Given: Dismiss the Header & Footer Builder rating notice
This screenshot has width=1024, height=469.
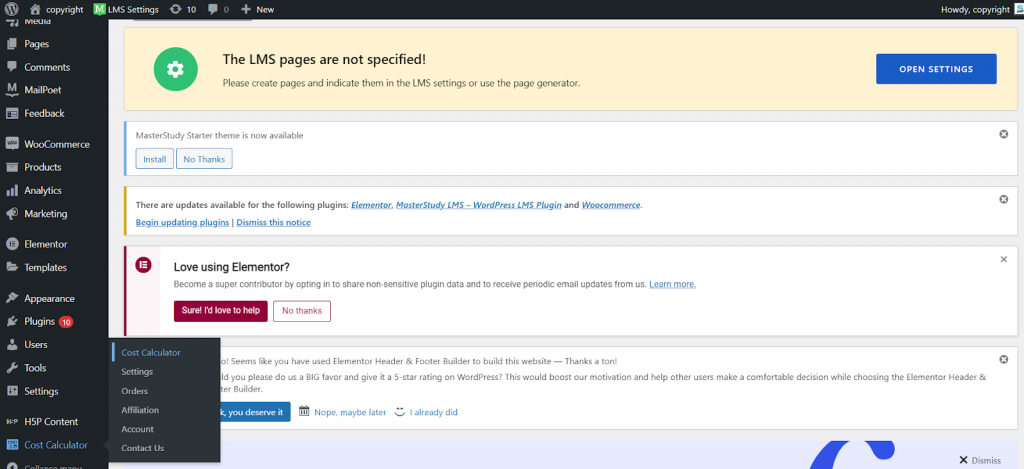Looking at the screenshot, I should [x=1004, y=359].
